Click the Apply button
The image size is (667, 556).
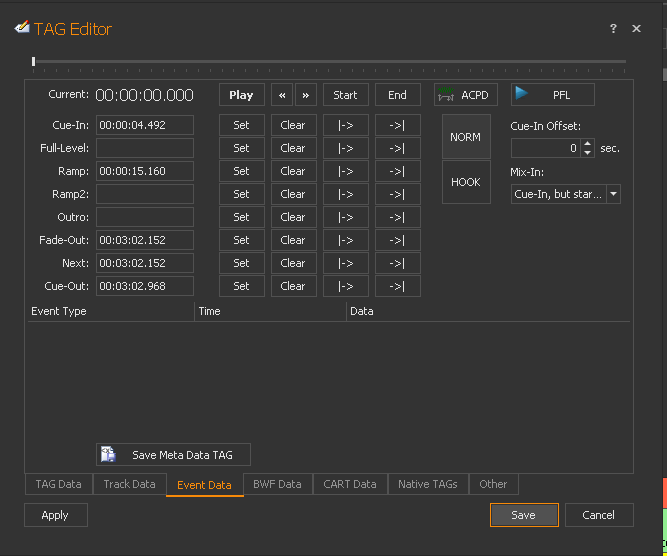pyautogui.click(x=56, y=515)
